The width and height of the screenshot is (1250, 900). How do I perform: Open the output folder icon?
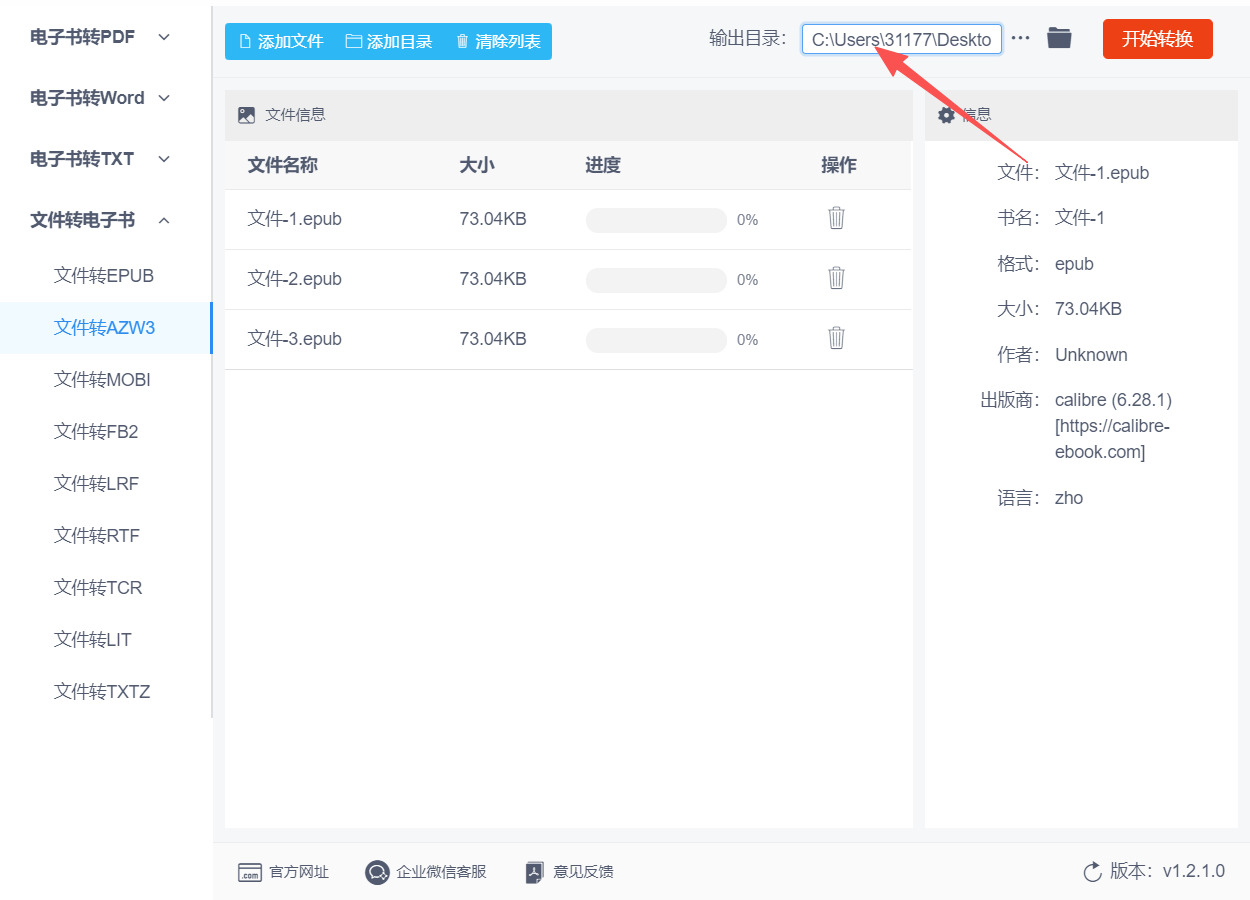coord(1059,38)
